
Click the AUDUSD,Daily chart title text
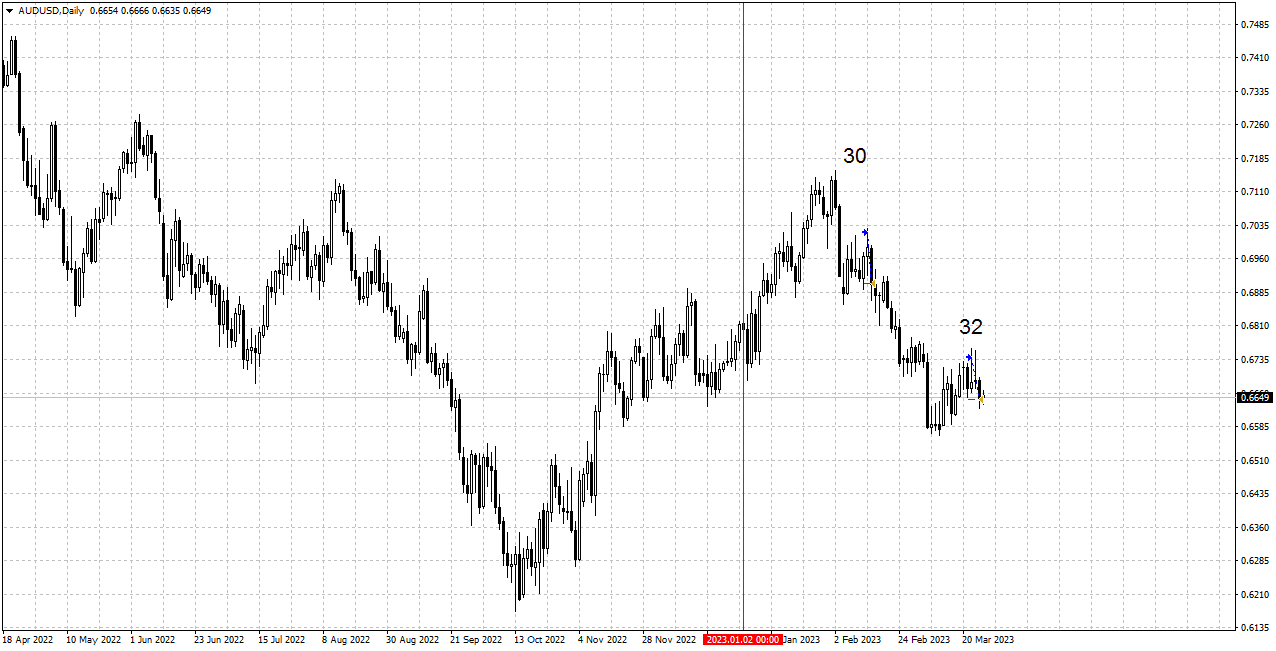51,10
